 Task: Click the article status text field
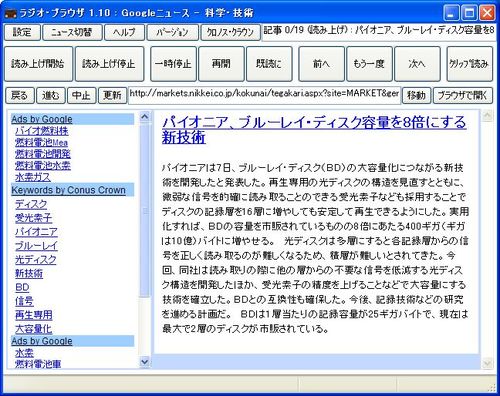coord(379,32)
